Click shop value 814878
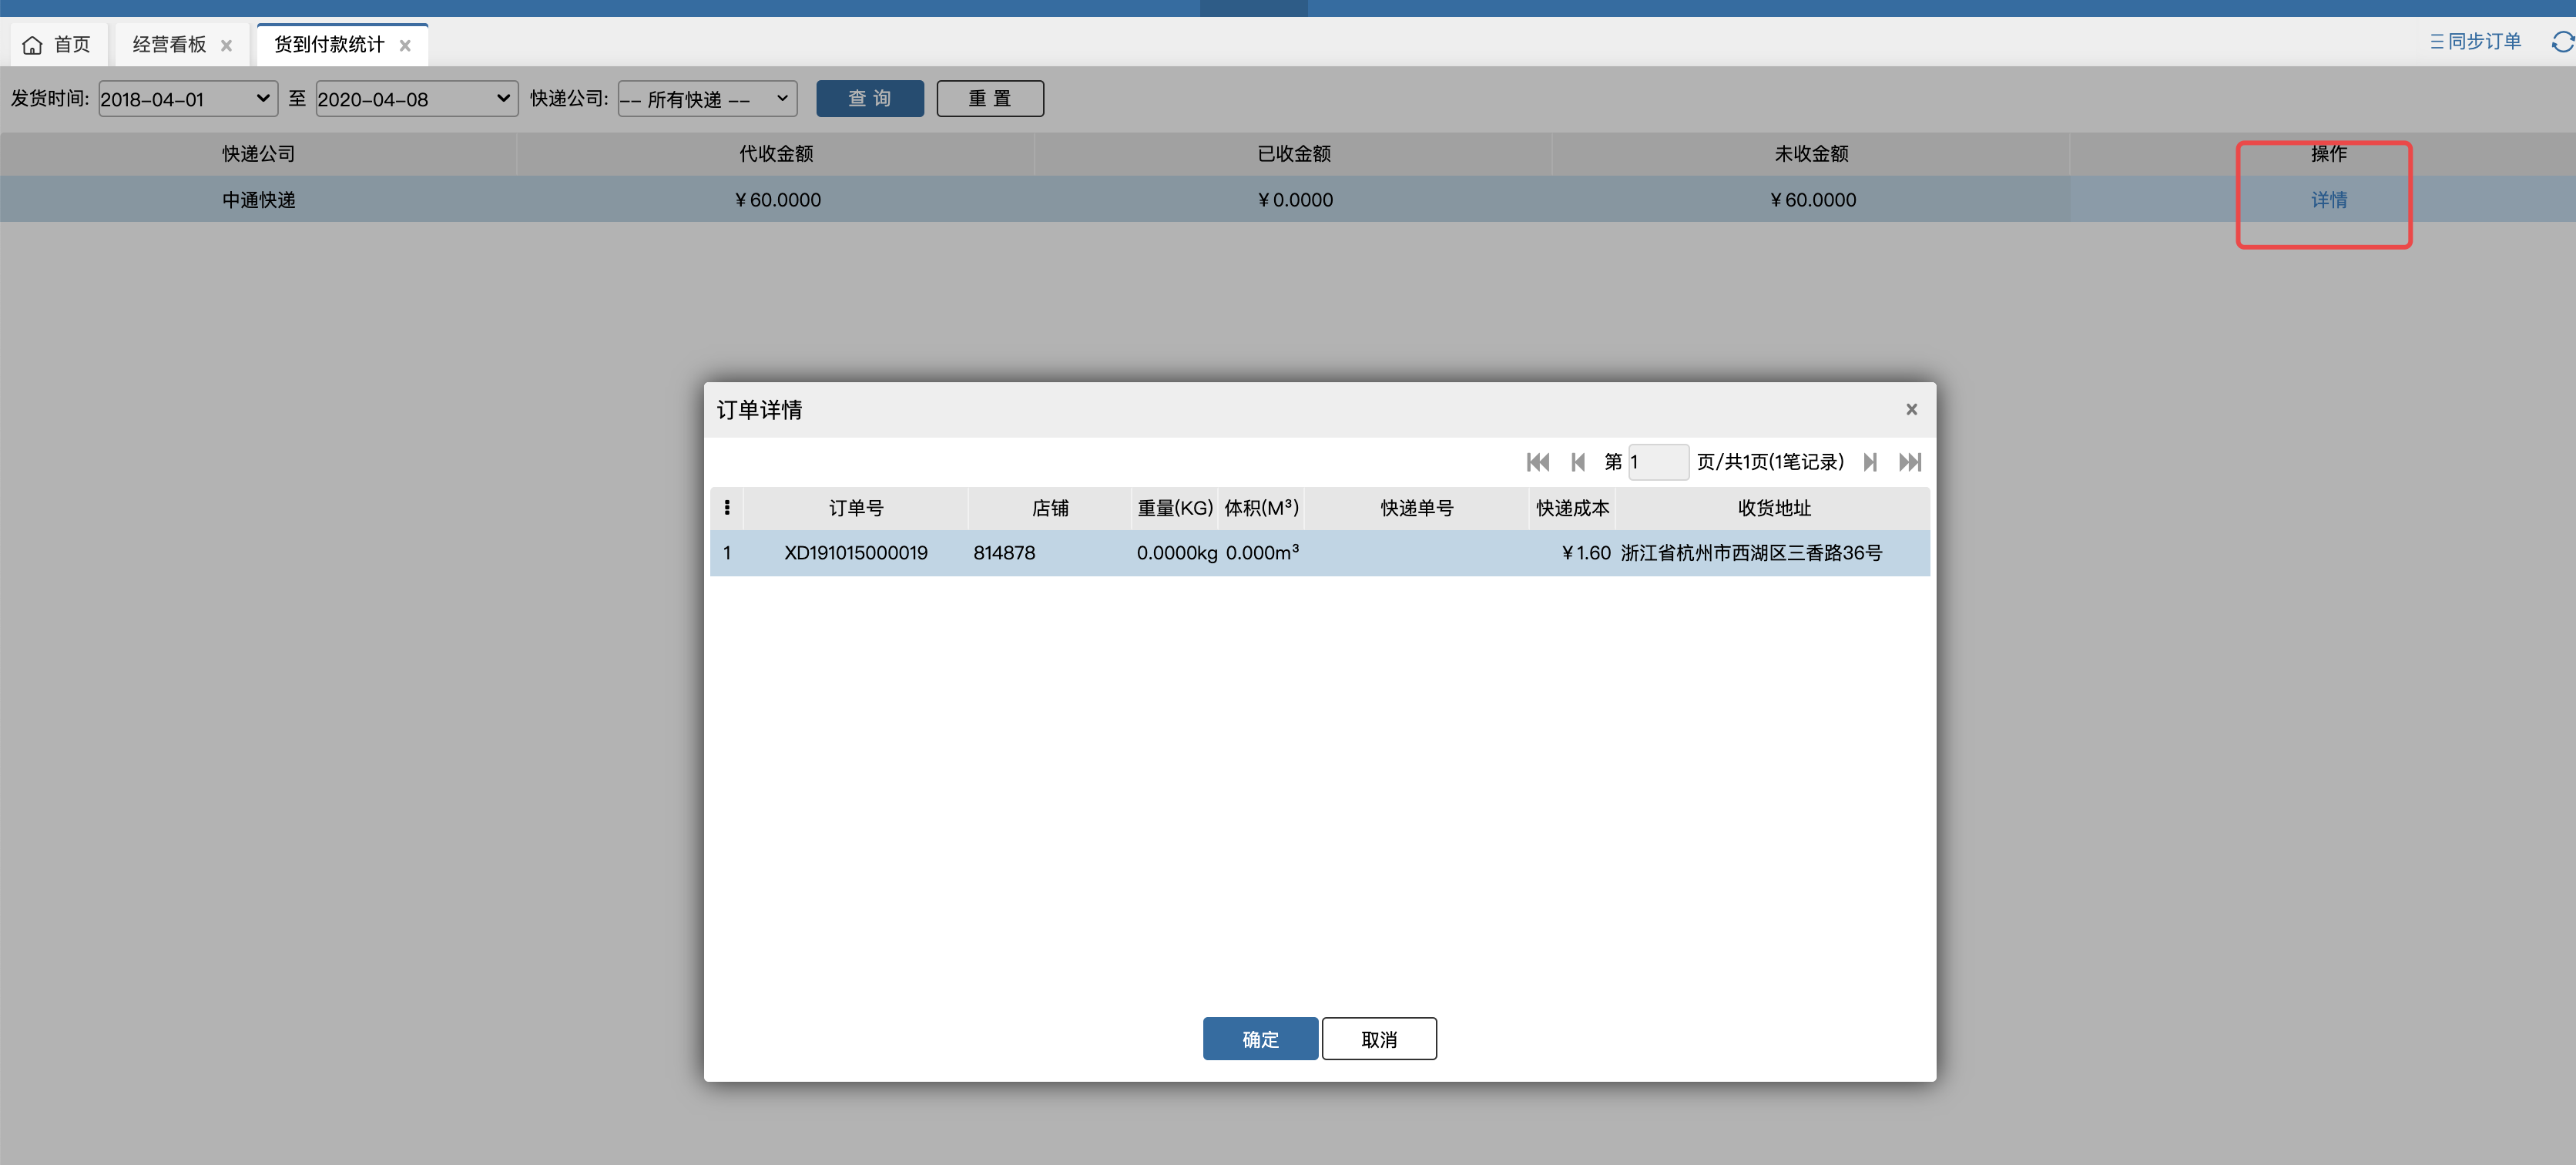 click(x=1004, y=553)
